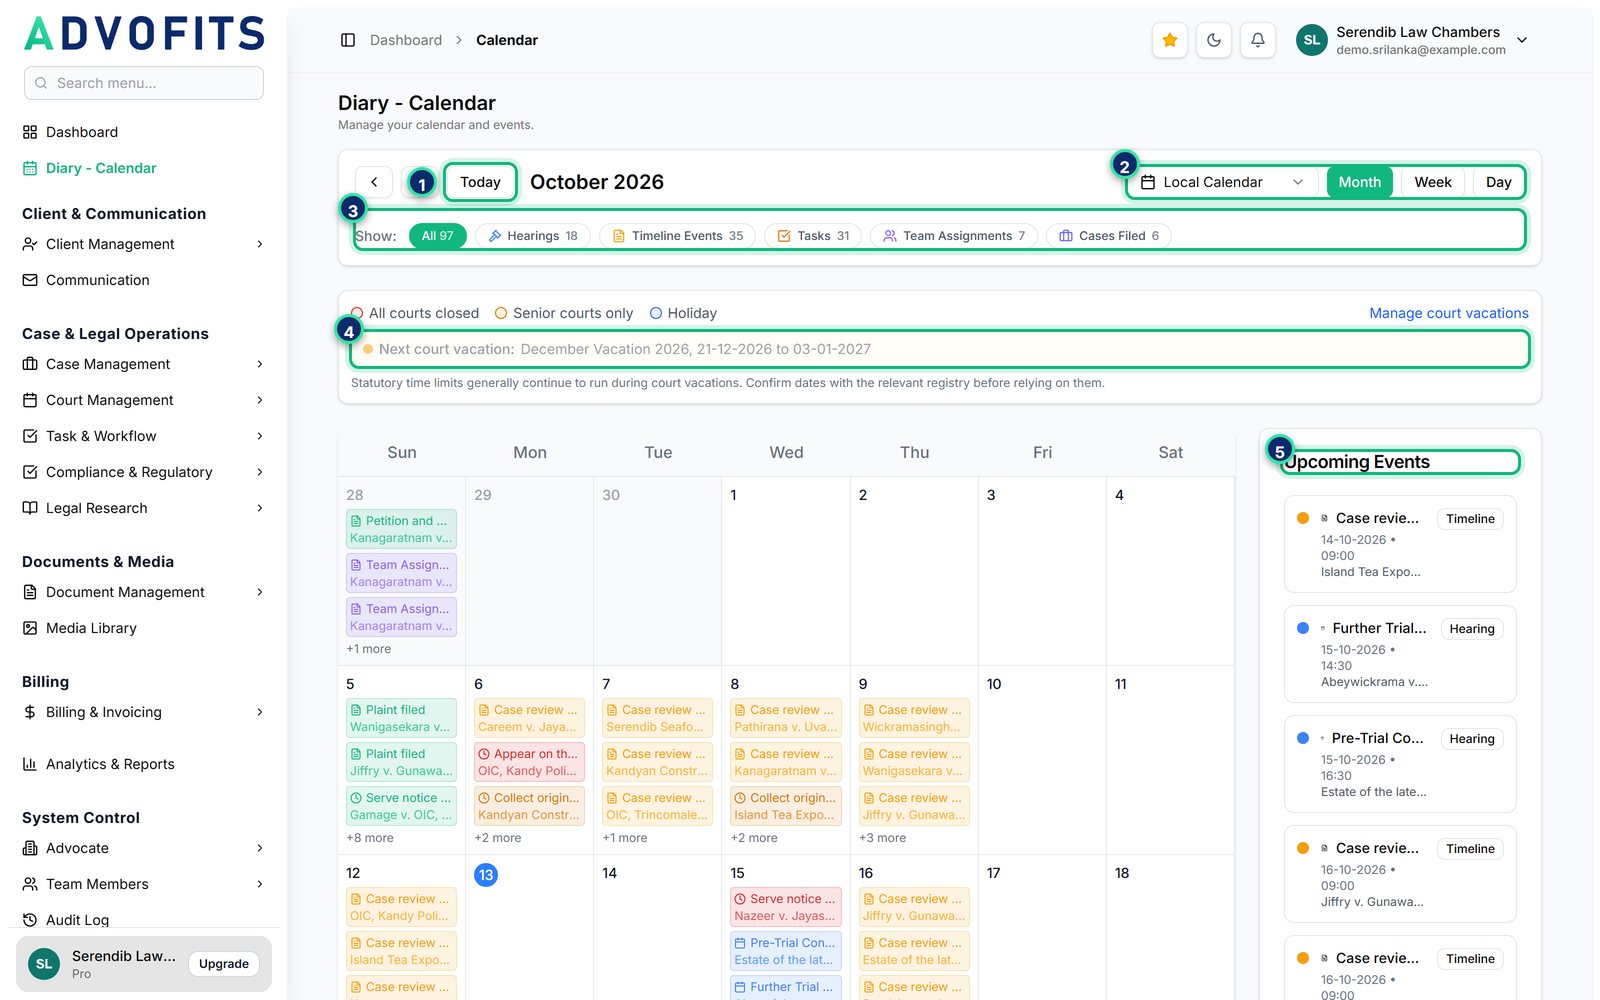Click the Dashboard grid icon in sidebar
This screenshot has width=1600, height=1000.
[30, 132]
